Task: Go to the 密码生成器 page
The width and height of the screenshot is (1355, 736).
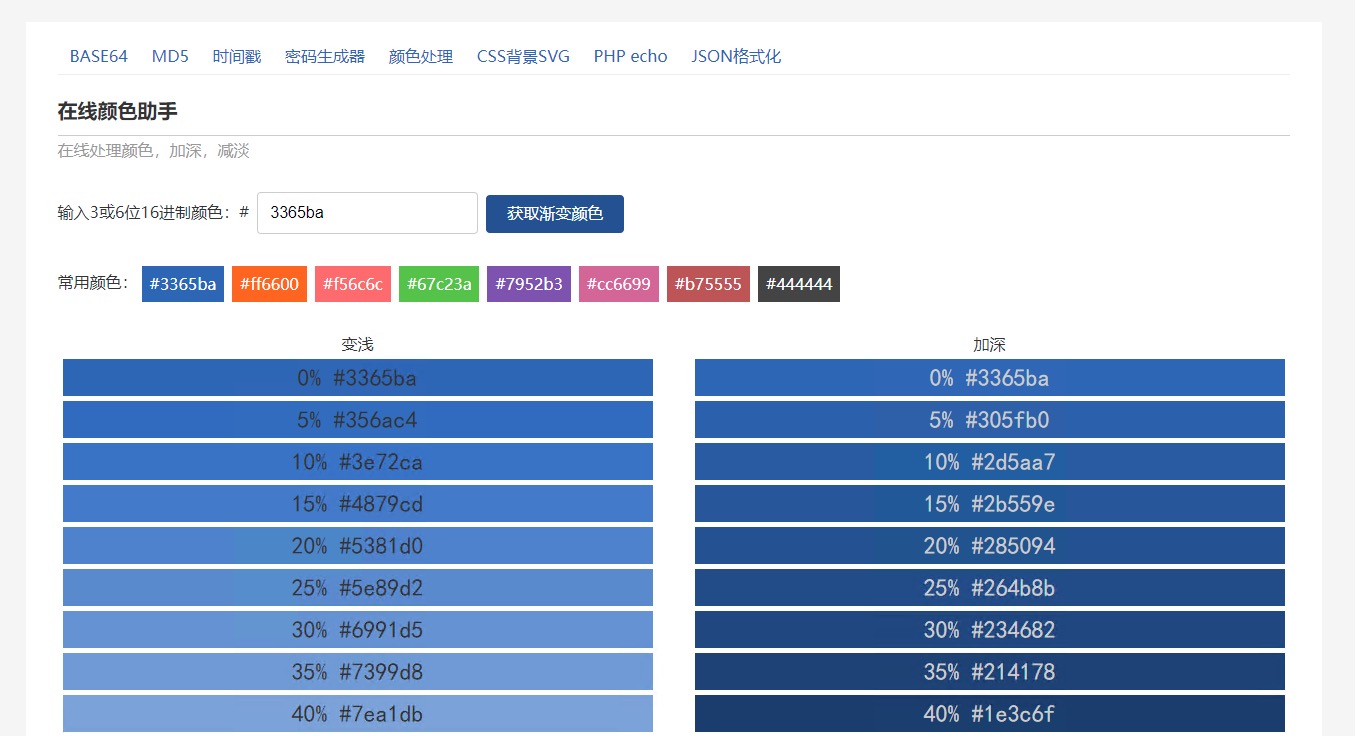Action: (x=325, y=56)
